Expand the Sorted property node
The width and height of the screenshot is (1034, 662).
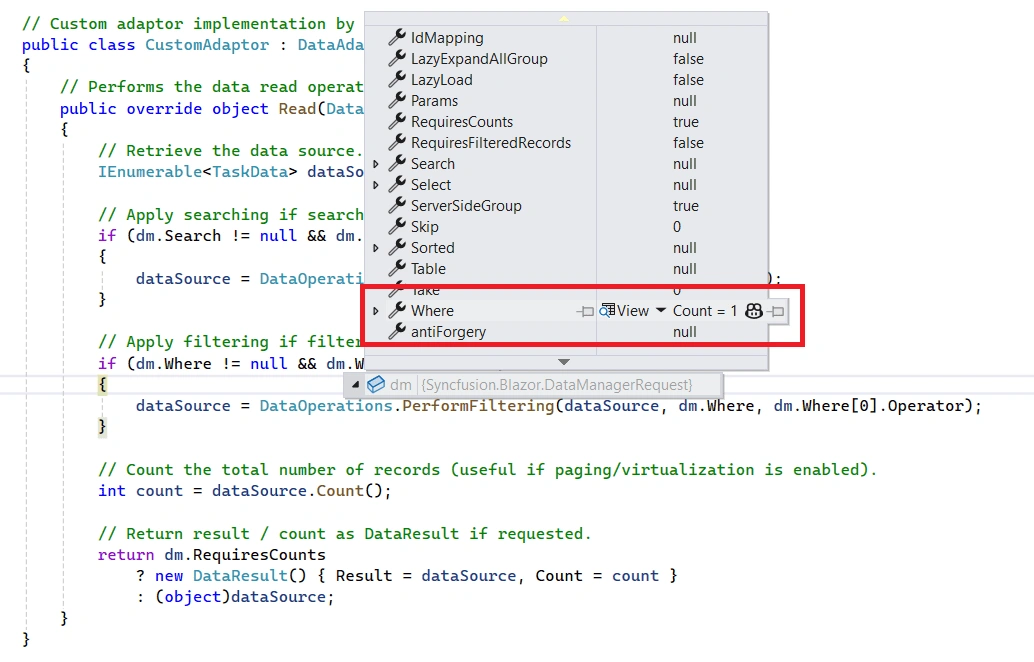coord(376,248)
